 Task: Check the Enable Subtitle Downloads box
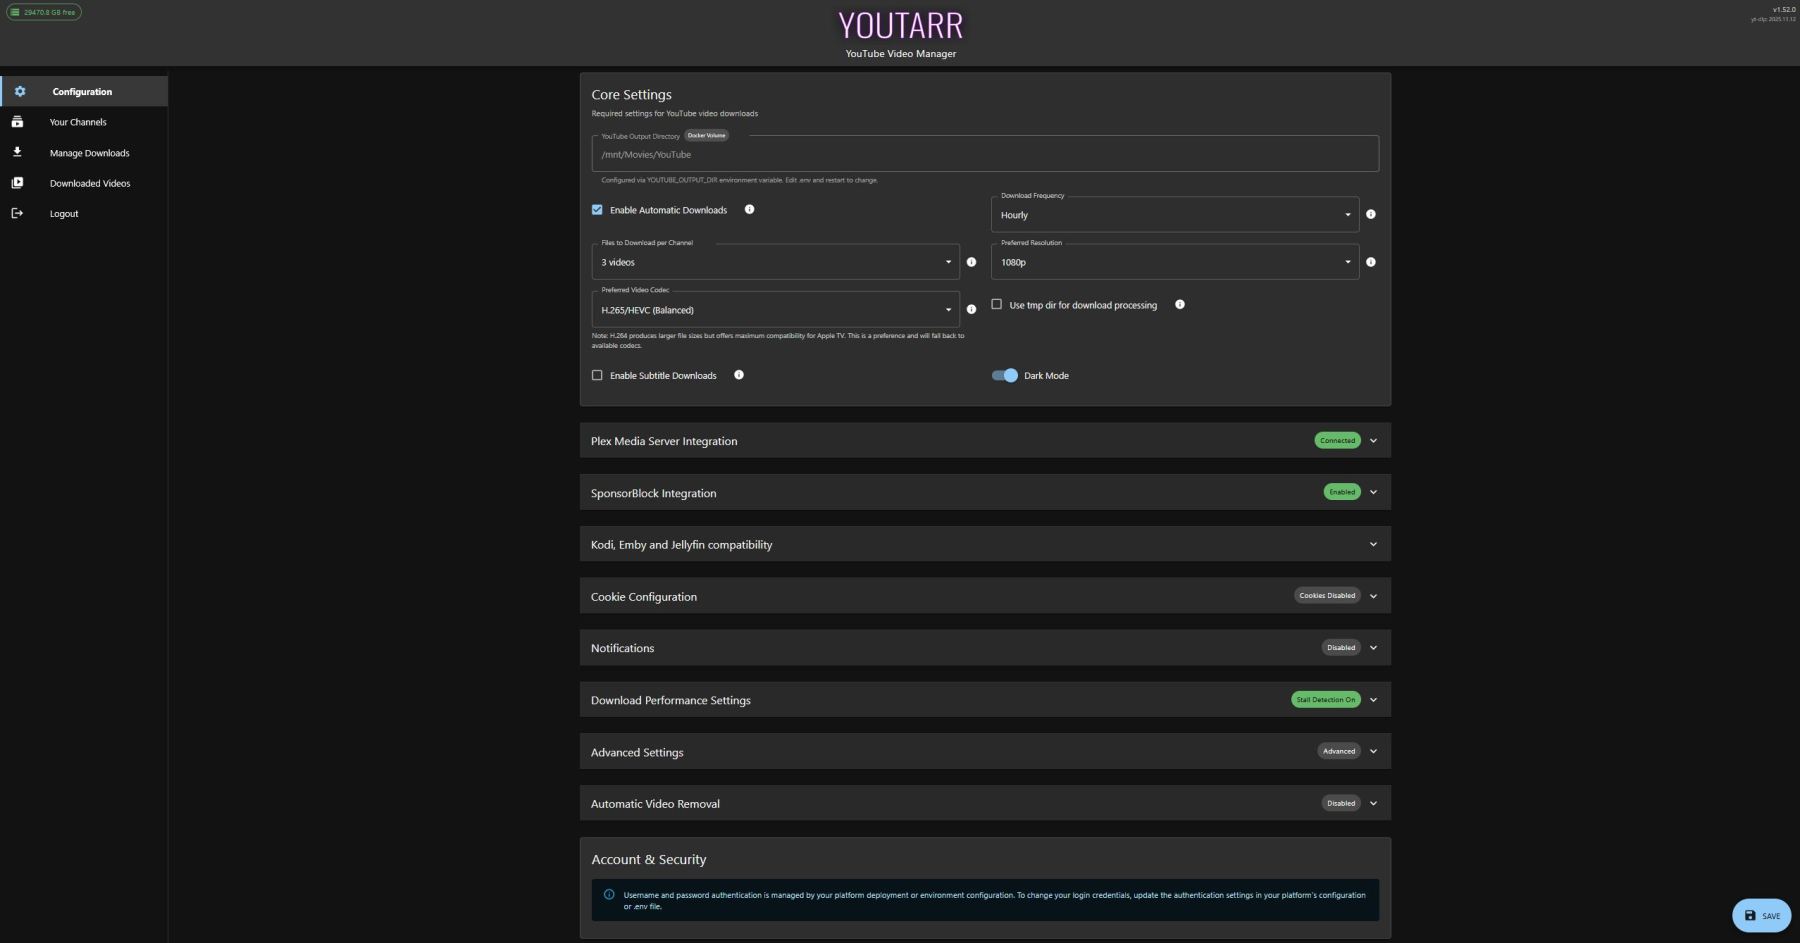point(597,375)
